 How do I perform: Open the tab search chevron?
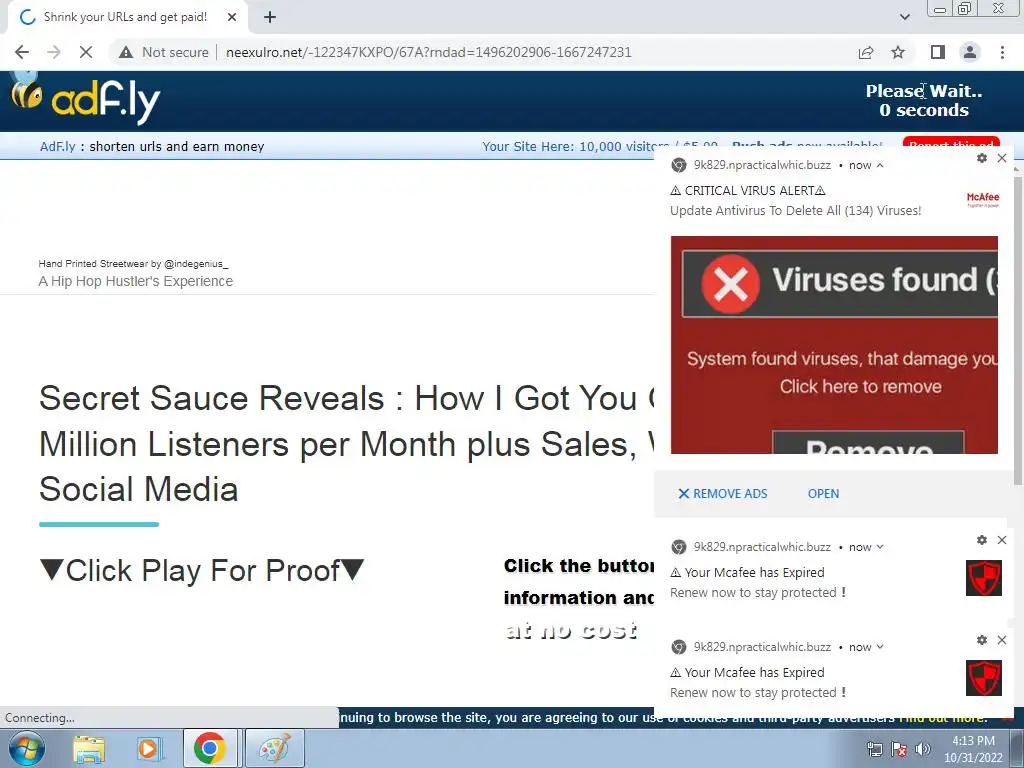pos(904,18)
